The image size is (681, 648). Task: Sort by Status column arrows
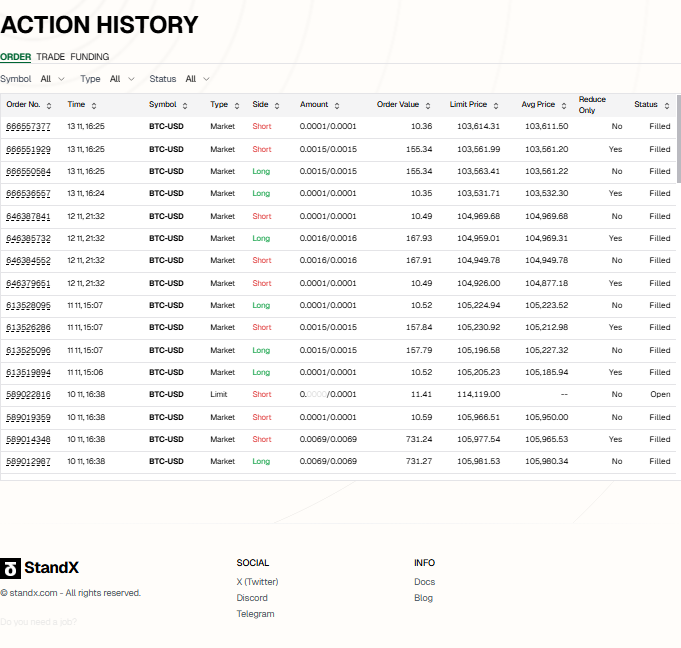pos(667,106)
